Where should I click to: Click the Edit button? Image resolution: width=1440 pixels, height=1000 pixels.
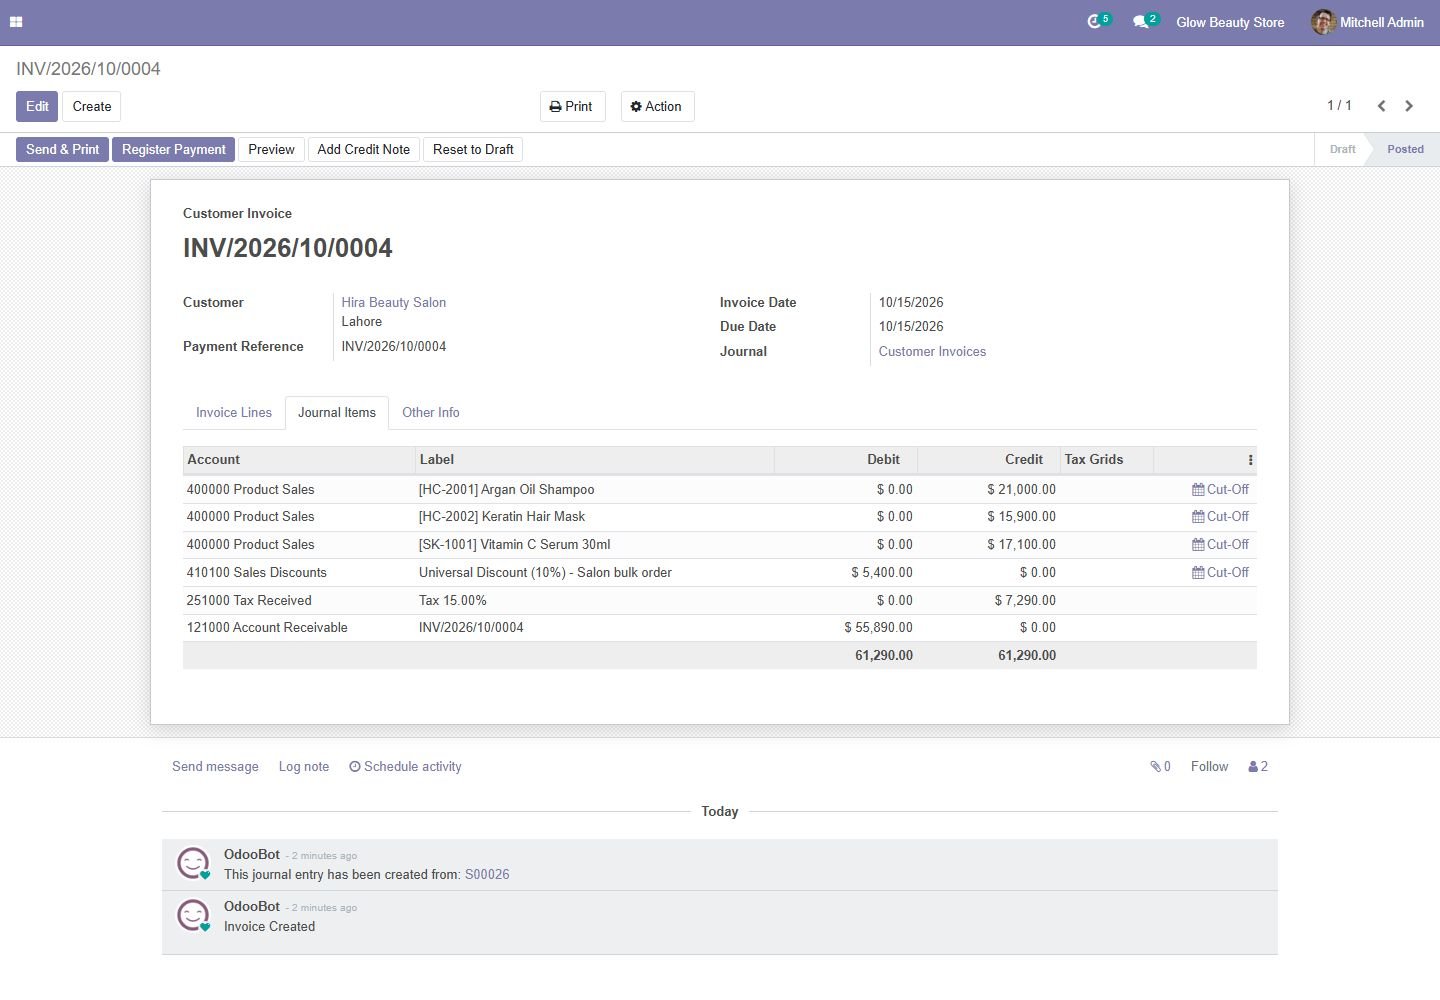click(37, 107)
